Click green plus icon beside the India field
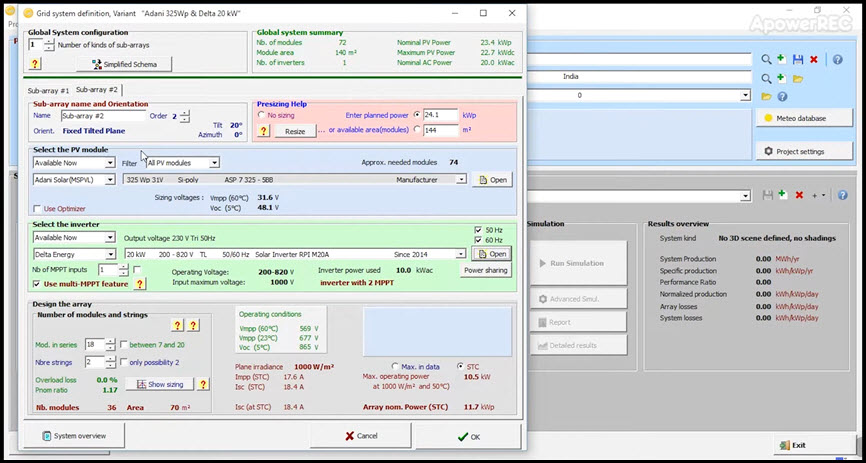The image size is (866, 463). (x=781, y=78)
